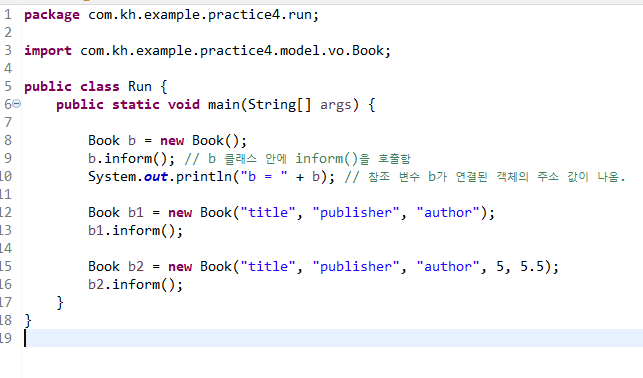This screenshot has height=378, width=643.
Task: Click "publisher" string on line 12
Action: click(x=356, y=212)
